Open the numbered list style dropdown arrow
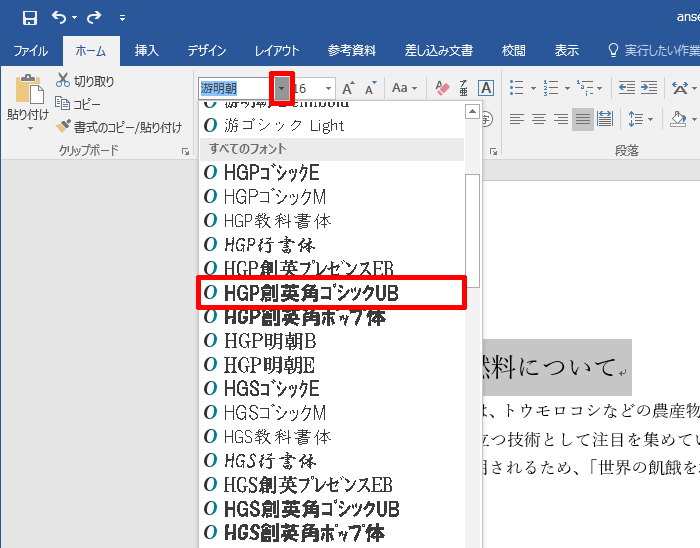This screenshot has height=548, width=700. pyautogui.click(x=567, y=88)
